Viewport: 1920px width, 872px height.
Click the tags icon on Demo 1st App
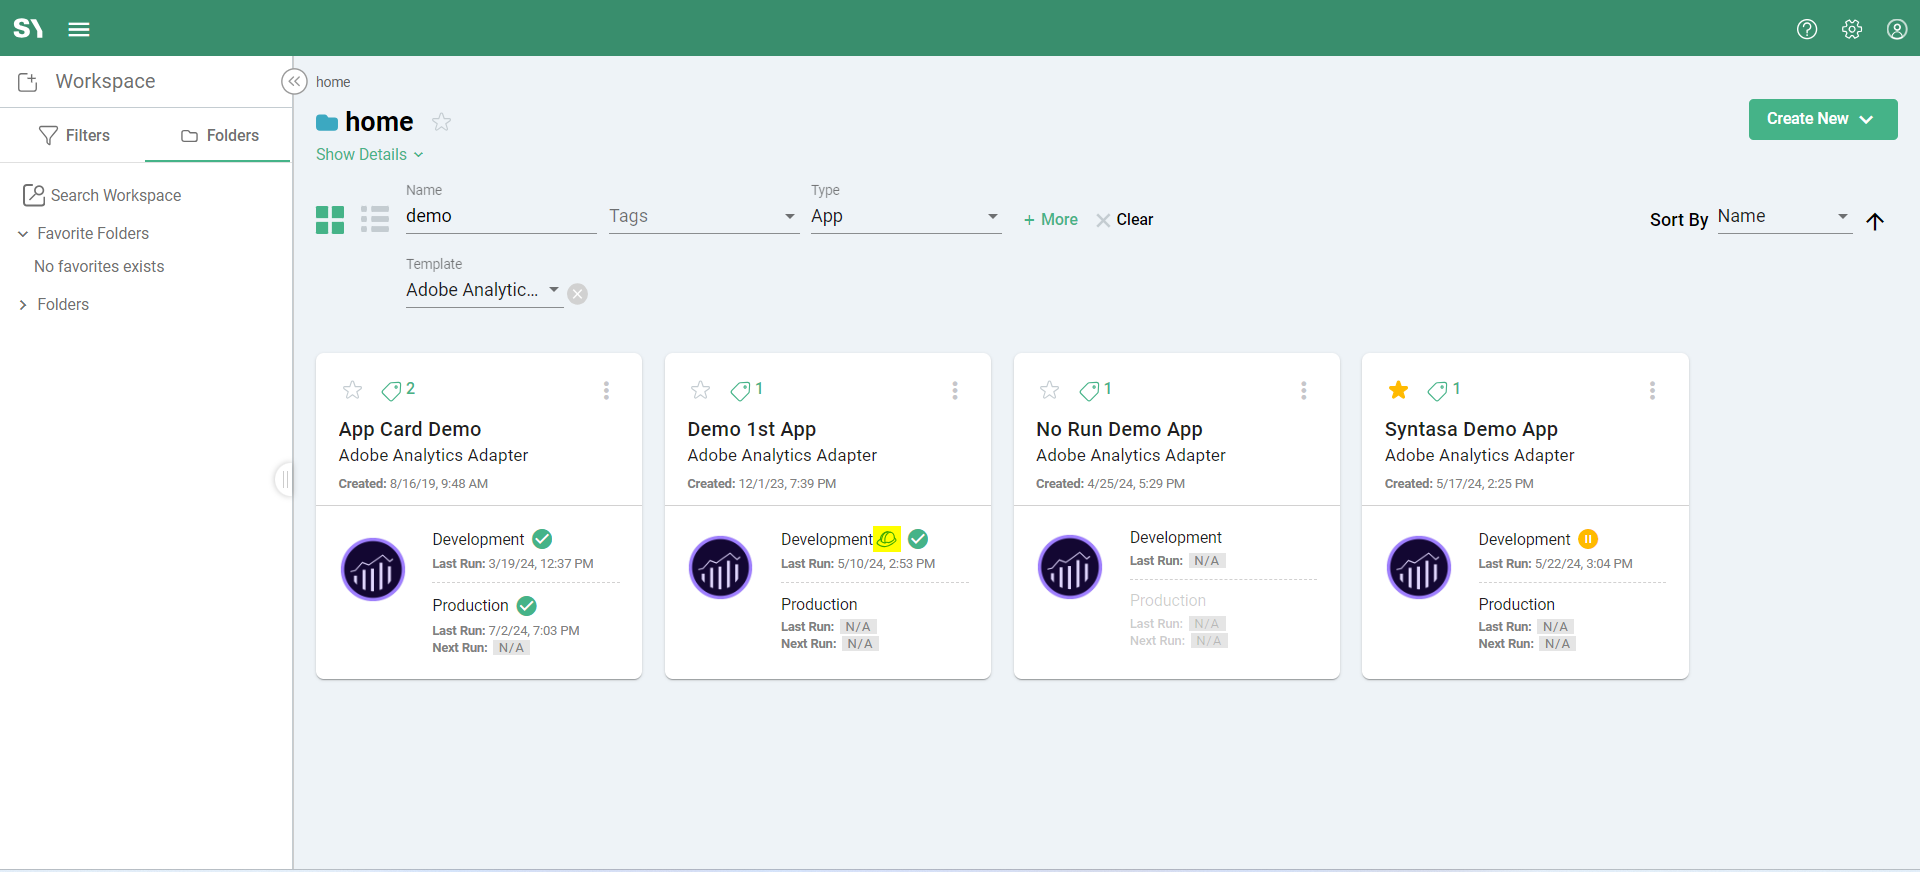(740, 390)
